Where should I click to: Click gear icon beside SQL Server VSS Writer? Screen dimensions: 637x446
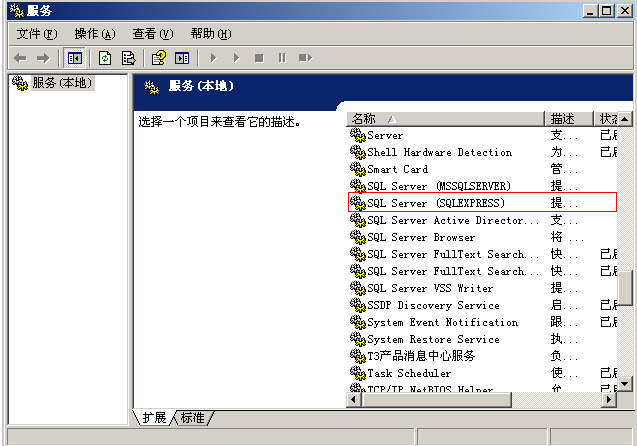(358, 288)
